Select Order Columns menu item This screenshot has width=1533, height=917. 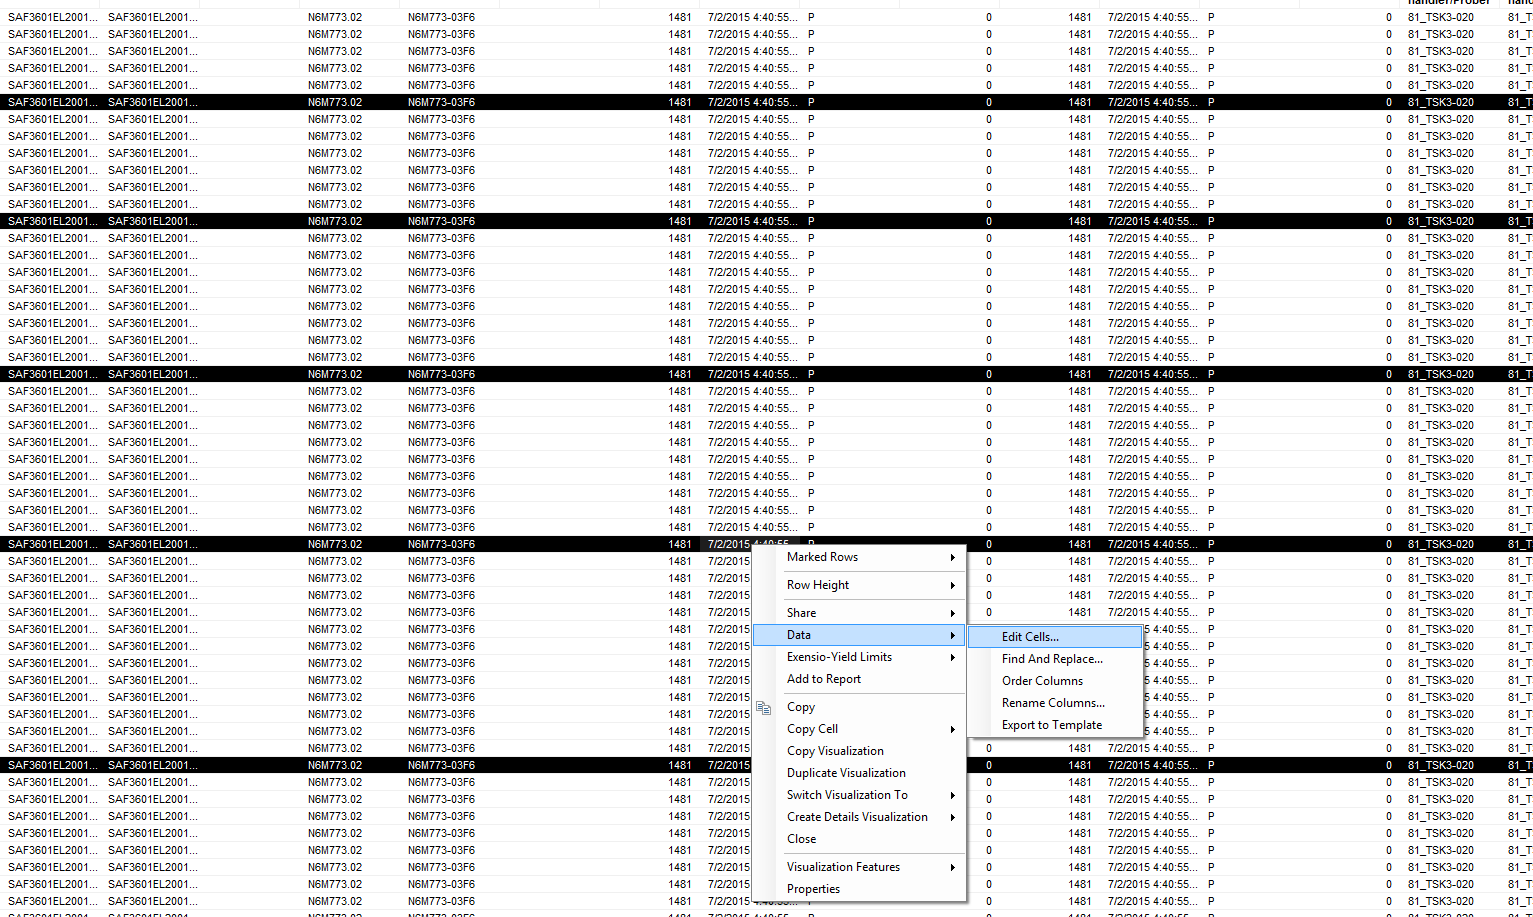pos(1042,681)
